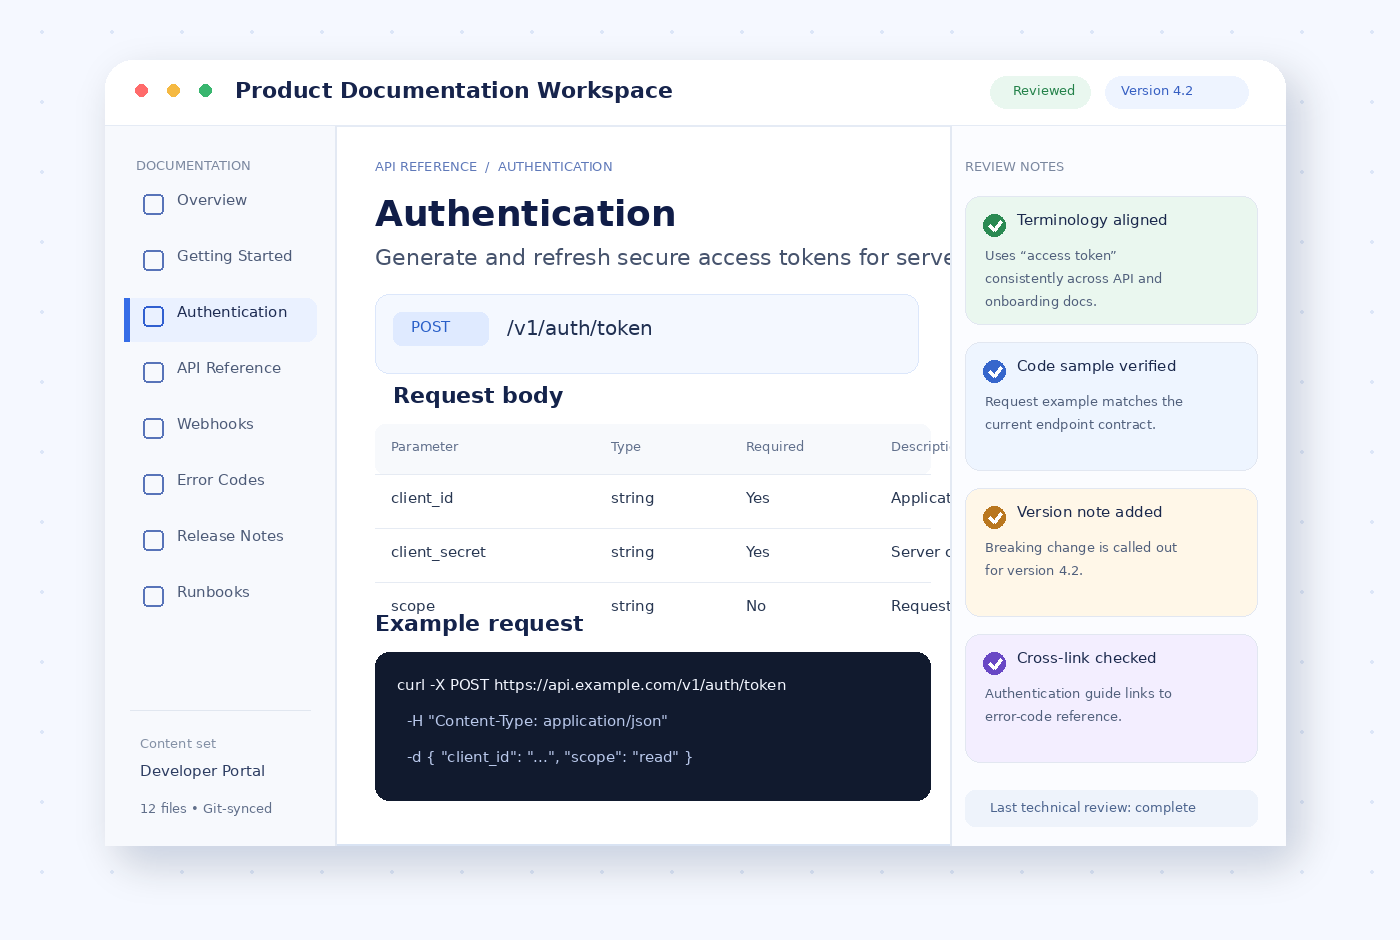
Task: Click the green check icon beside Terminology aligned
Action: (x=994, y=225)
